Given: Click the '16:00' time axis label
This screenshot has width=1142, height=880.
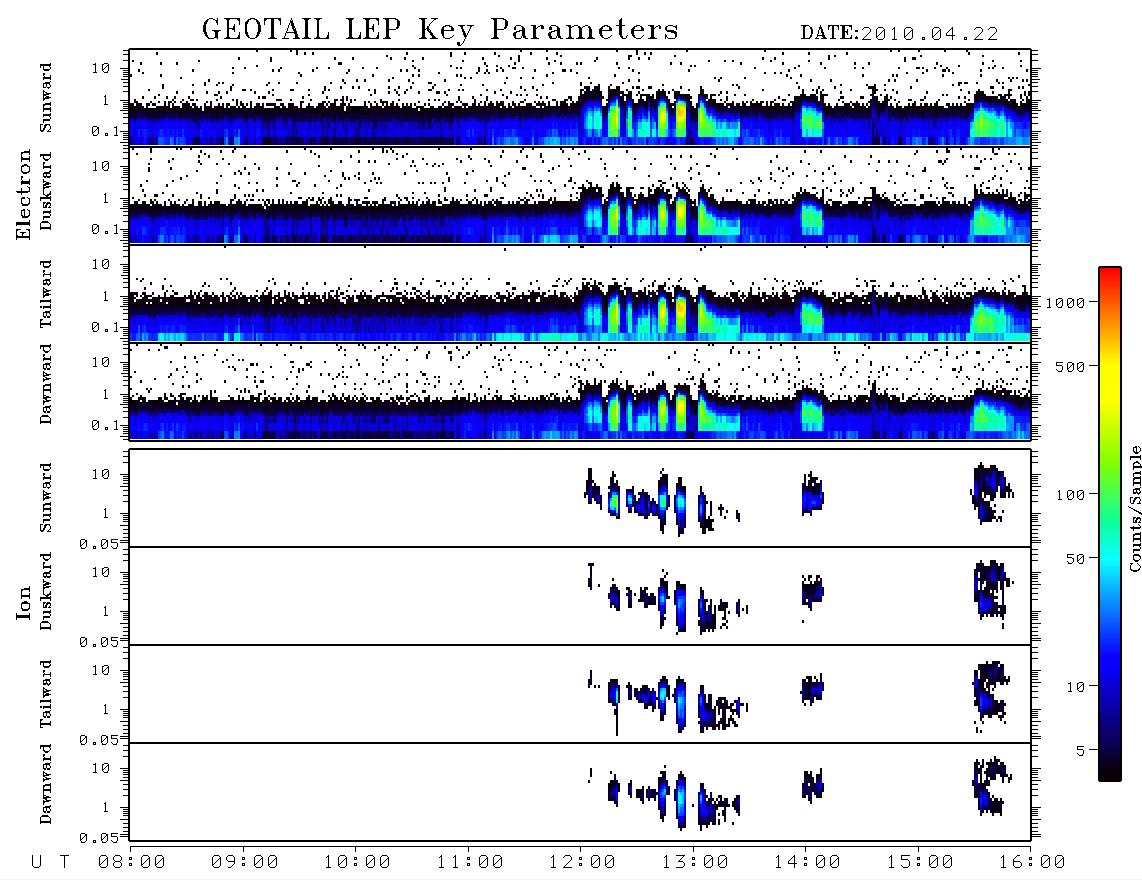Looking at the screenshot, I should pos(1032,863).
